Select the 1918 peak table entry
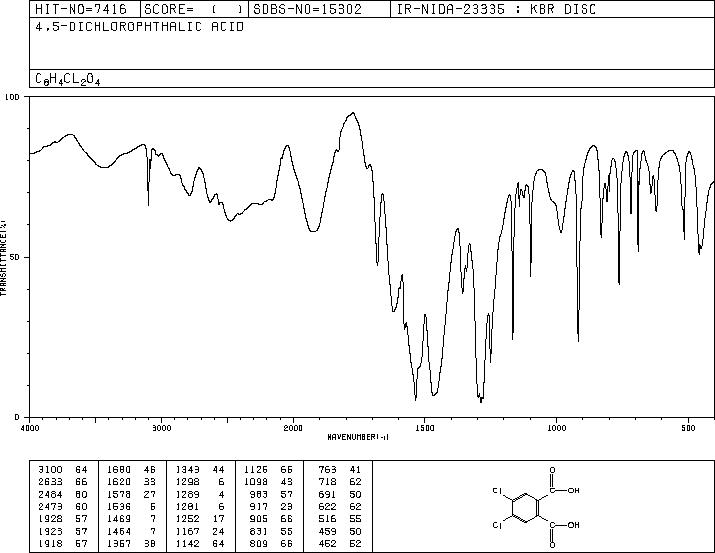Screen dimensions: 715x553 pos(62,543)
